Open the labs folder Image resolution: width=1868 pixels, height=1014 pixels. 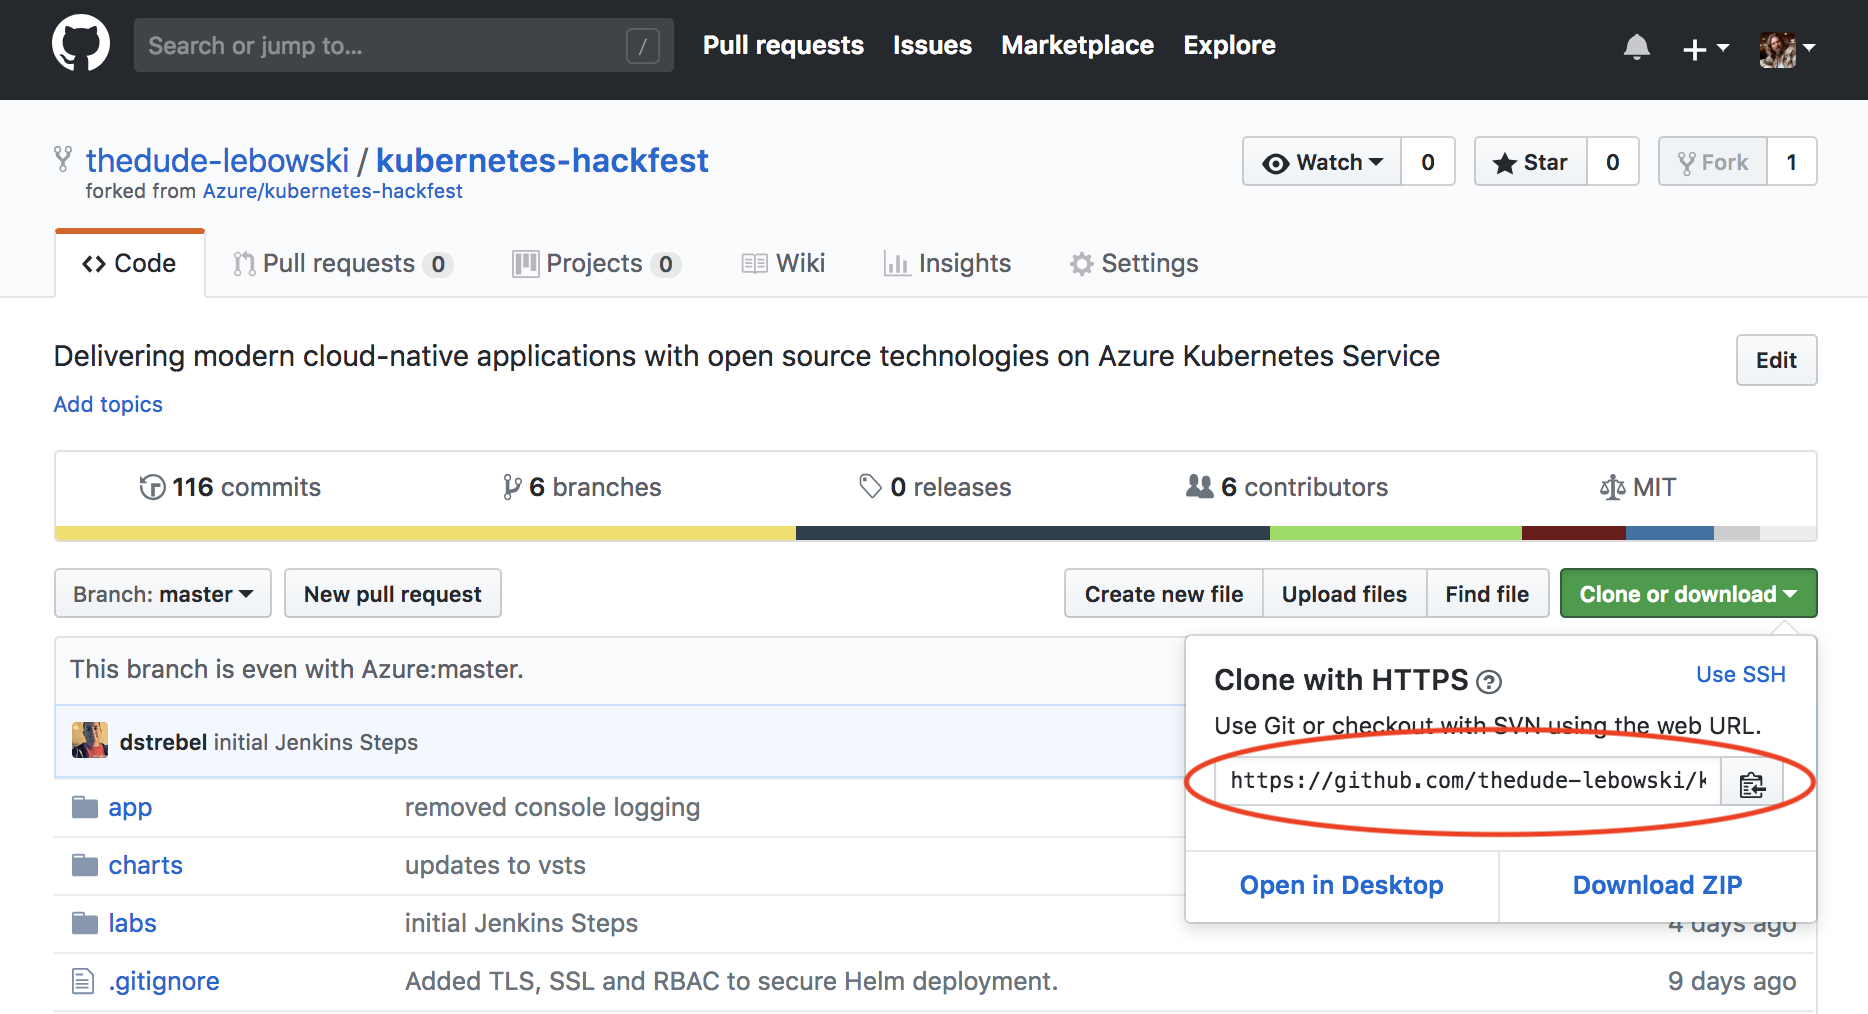tap(132, 924)
